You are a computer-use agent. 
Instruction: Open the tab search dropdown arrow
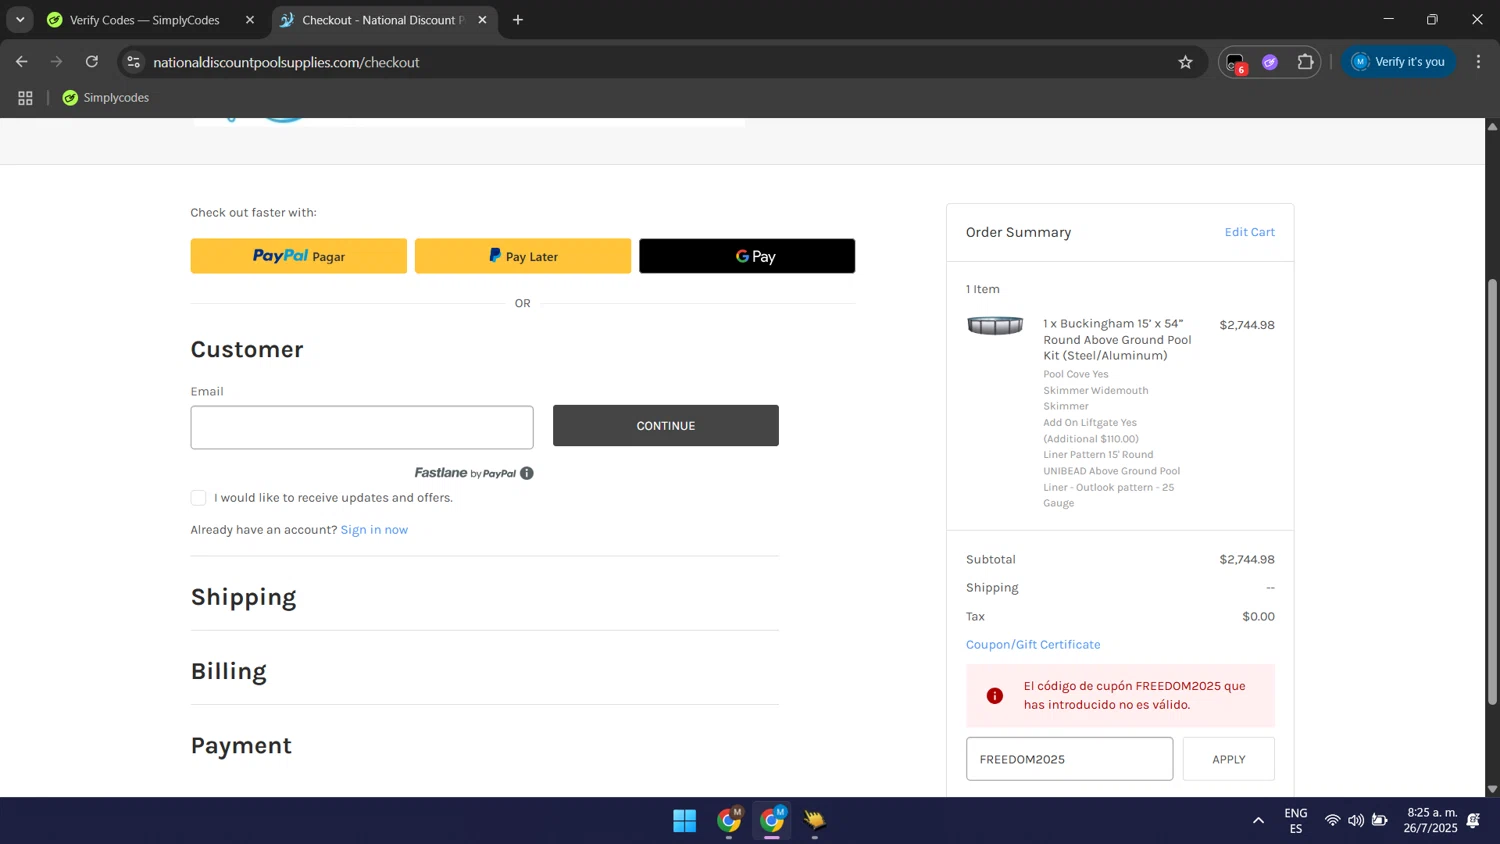pos(20,20)
